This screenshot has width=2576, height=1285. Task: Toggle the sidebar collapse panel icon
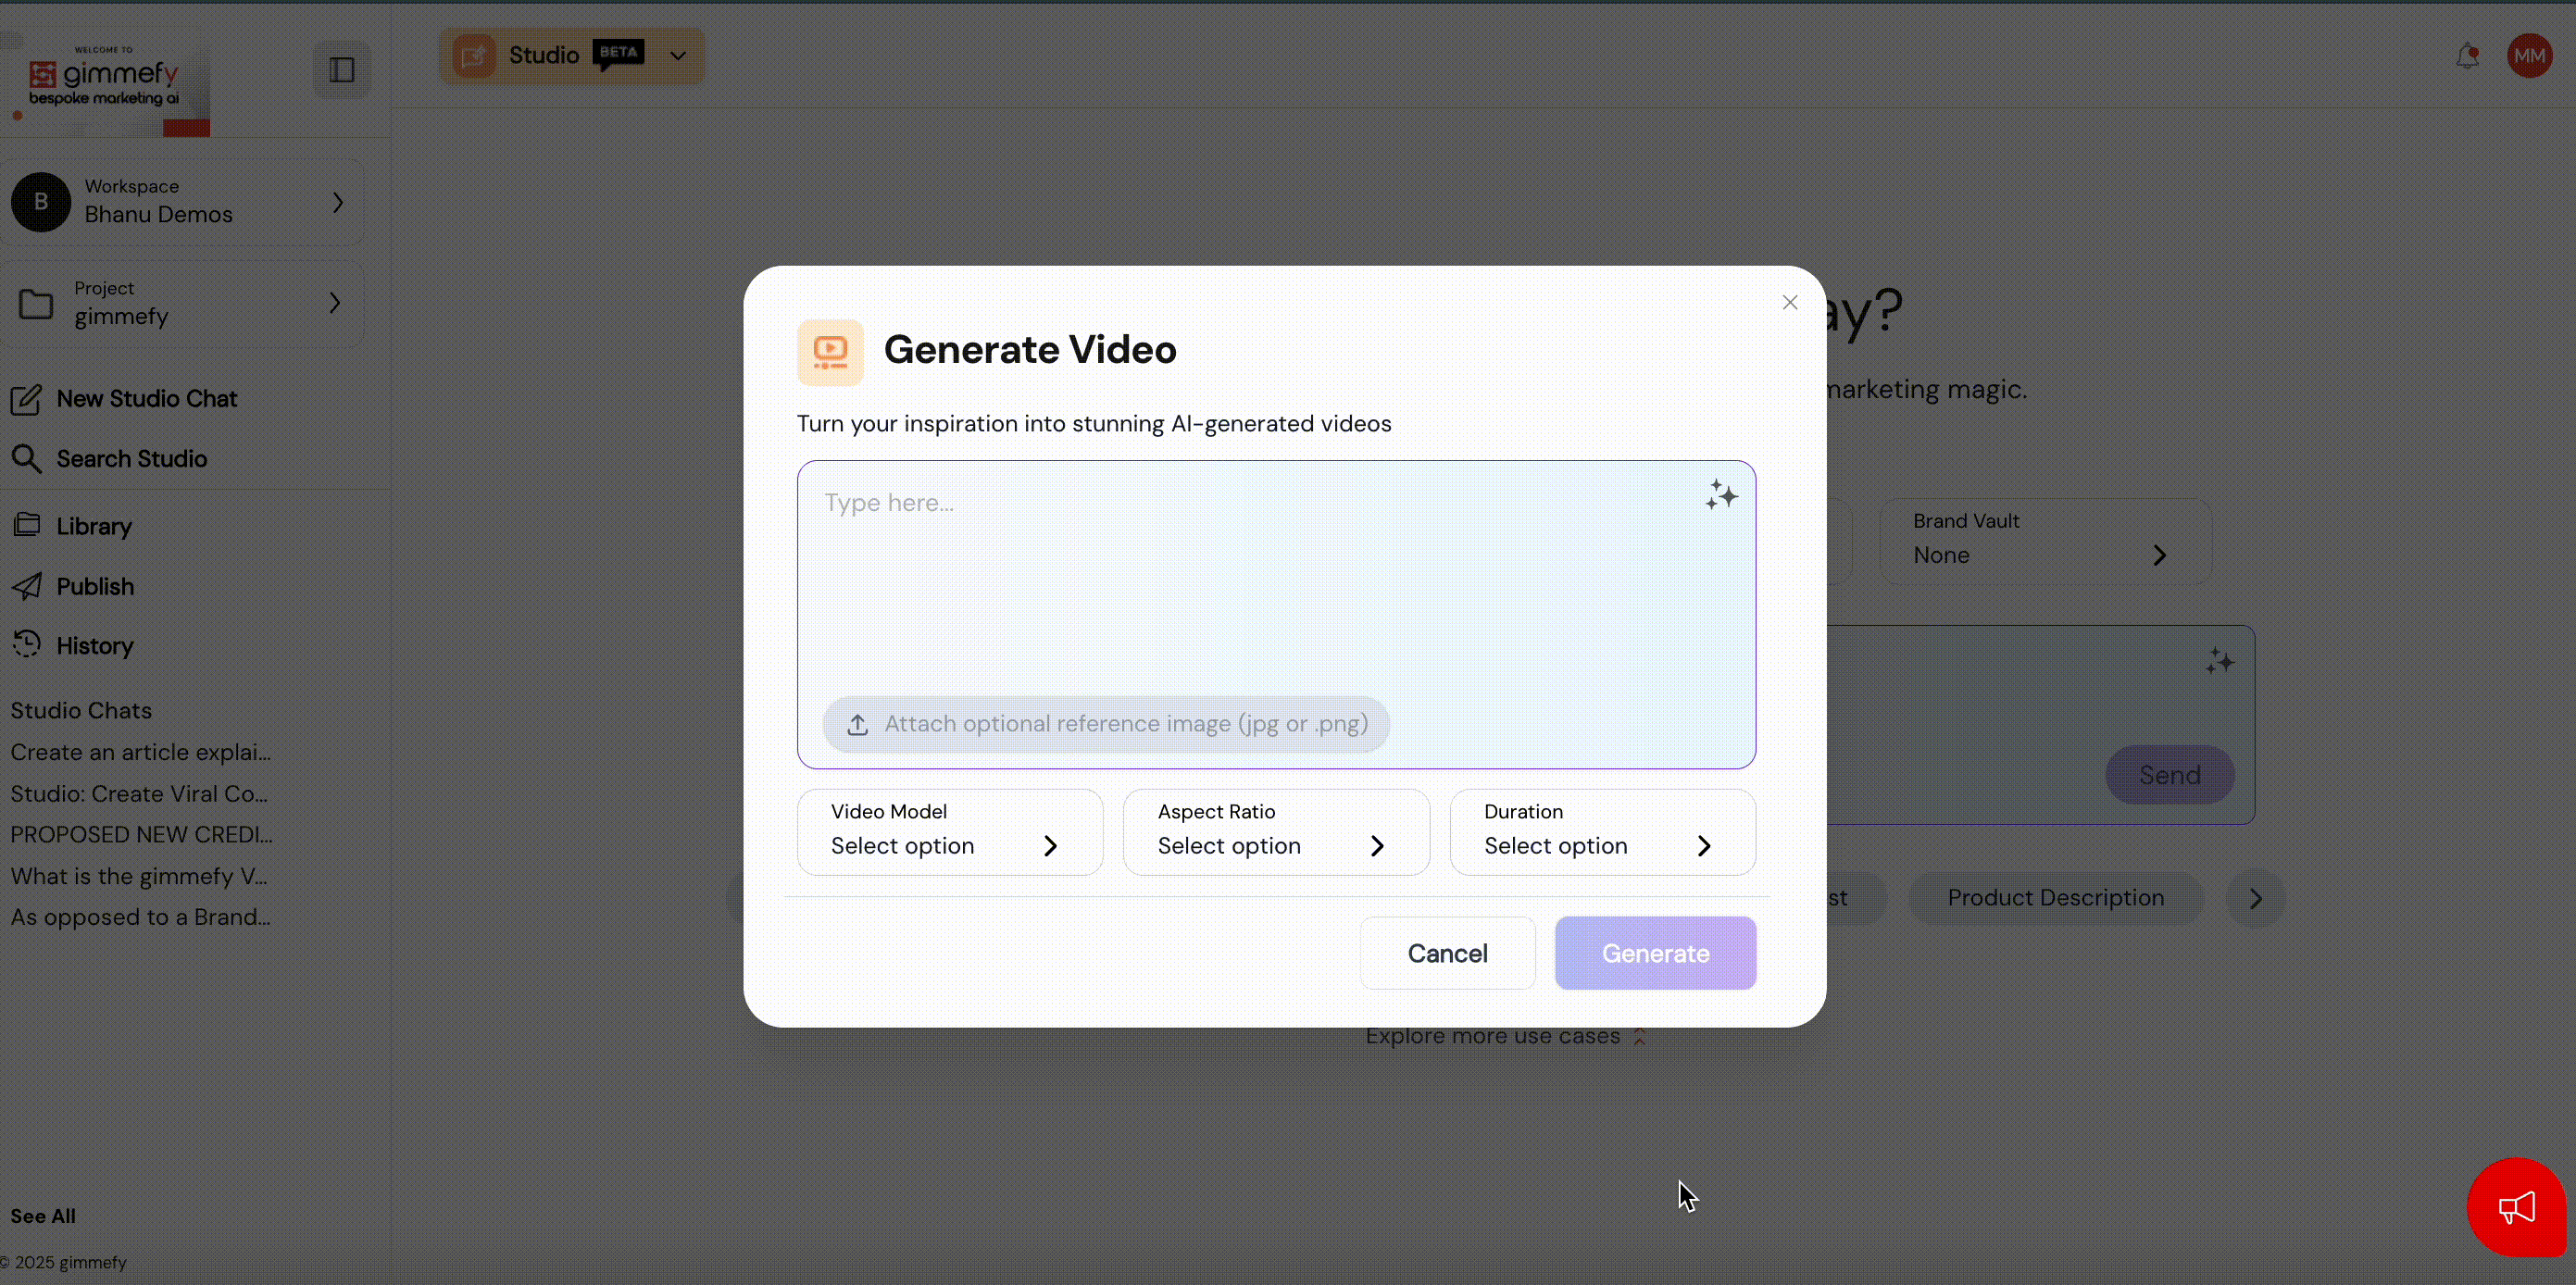(342, 70)
